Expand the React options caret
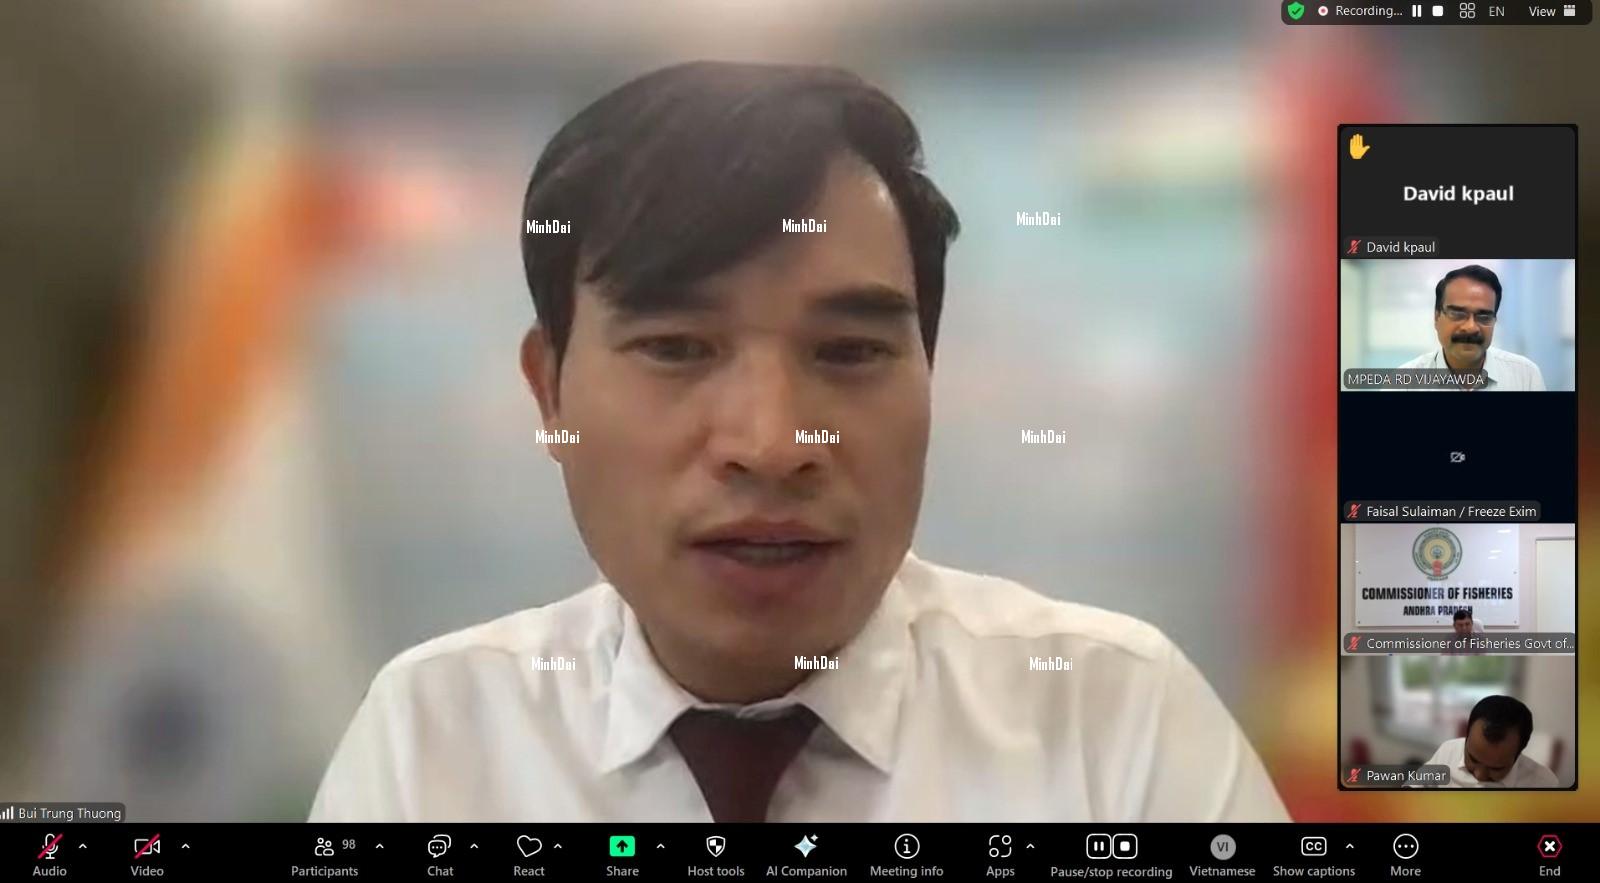The image size is (1600, 883). coord(558,846)
